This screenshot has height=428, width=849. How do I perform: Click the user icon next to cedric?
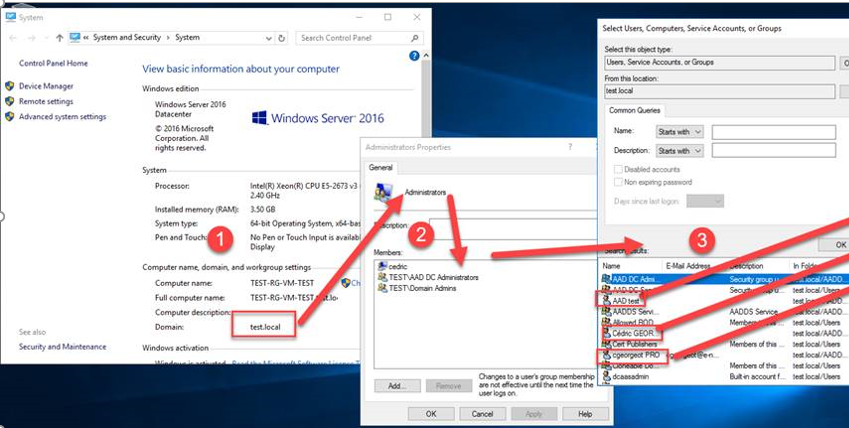click(382, 266)
